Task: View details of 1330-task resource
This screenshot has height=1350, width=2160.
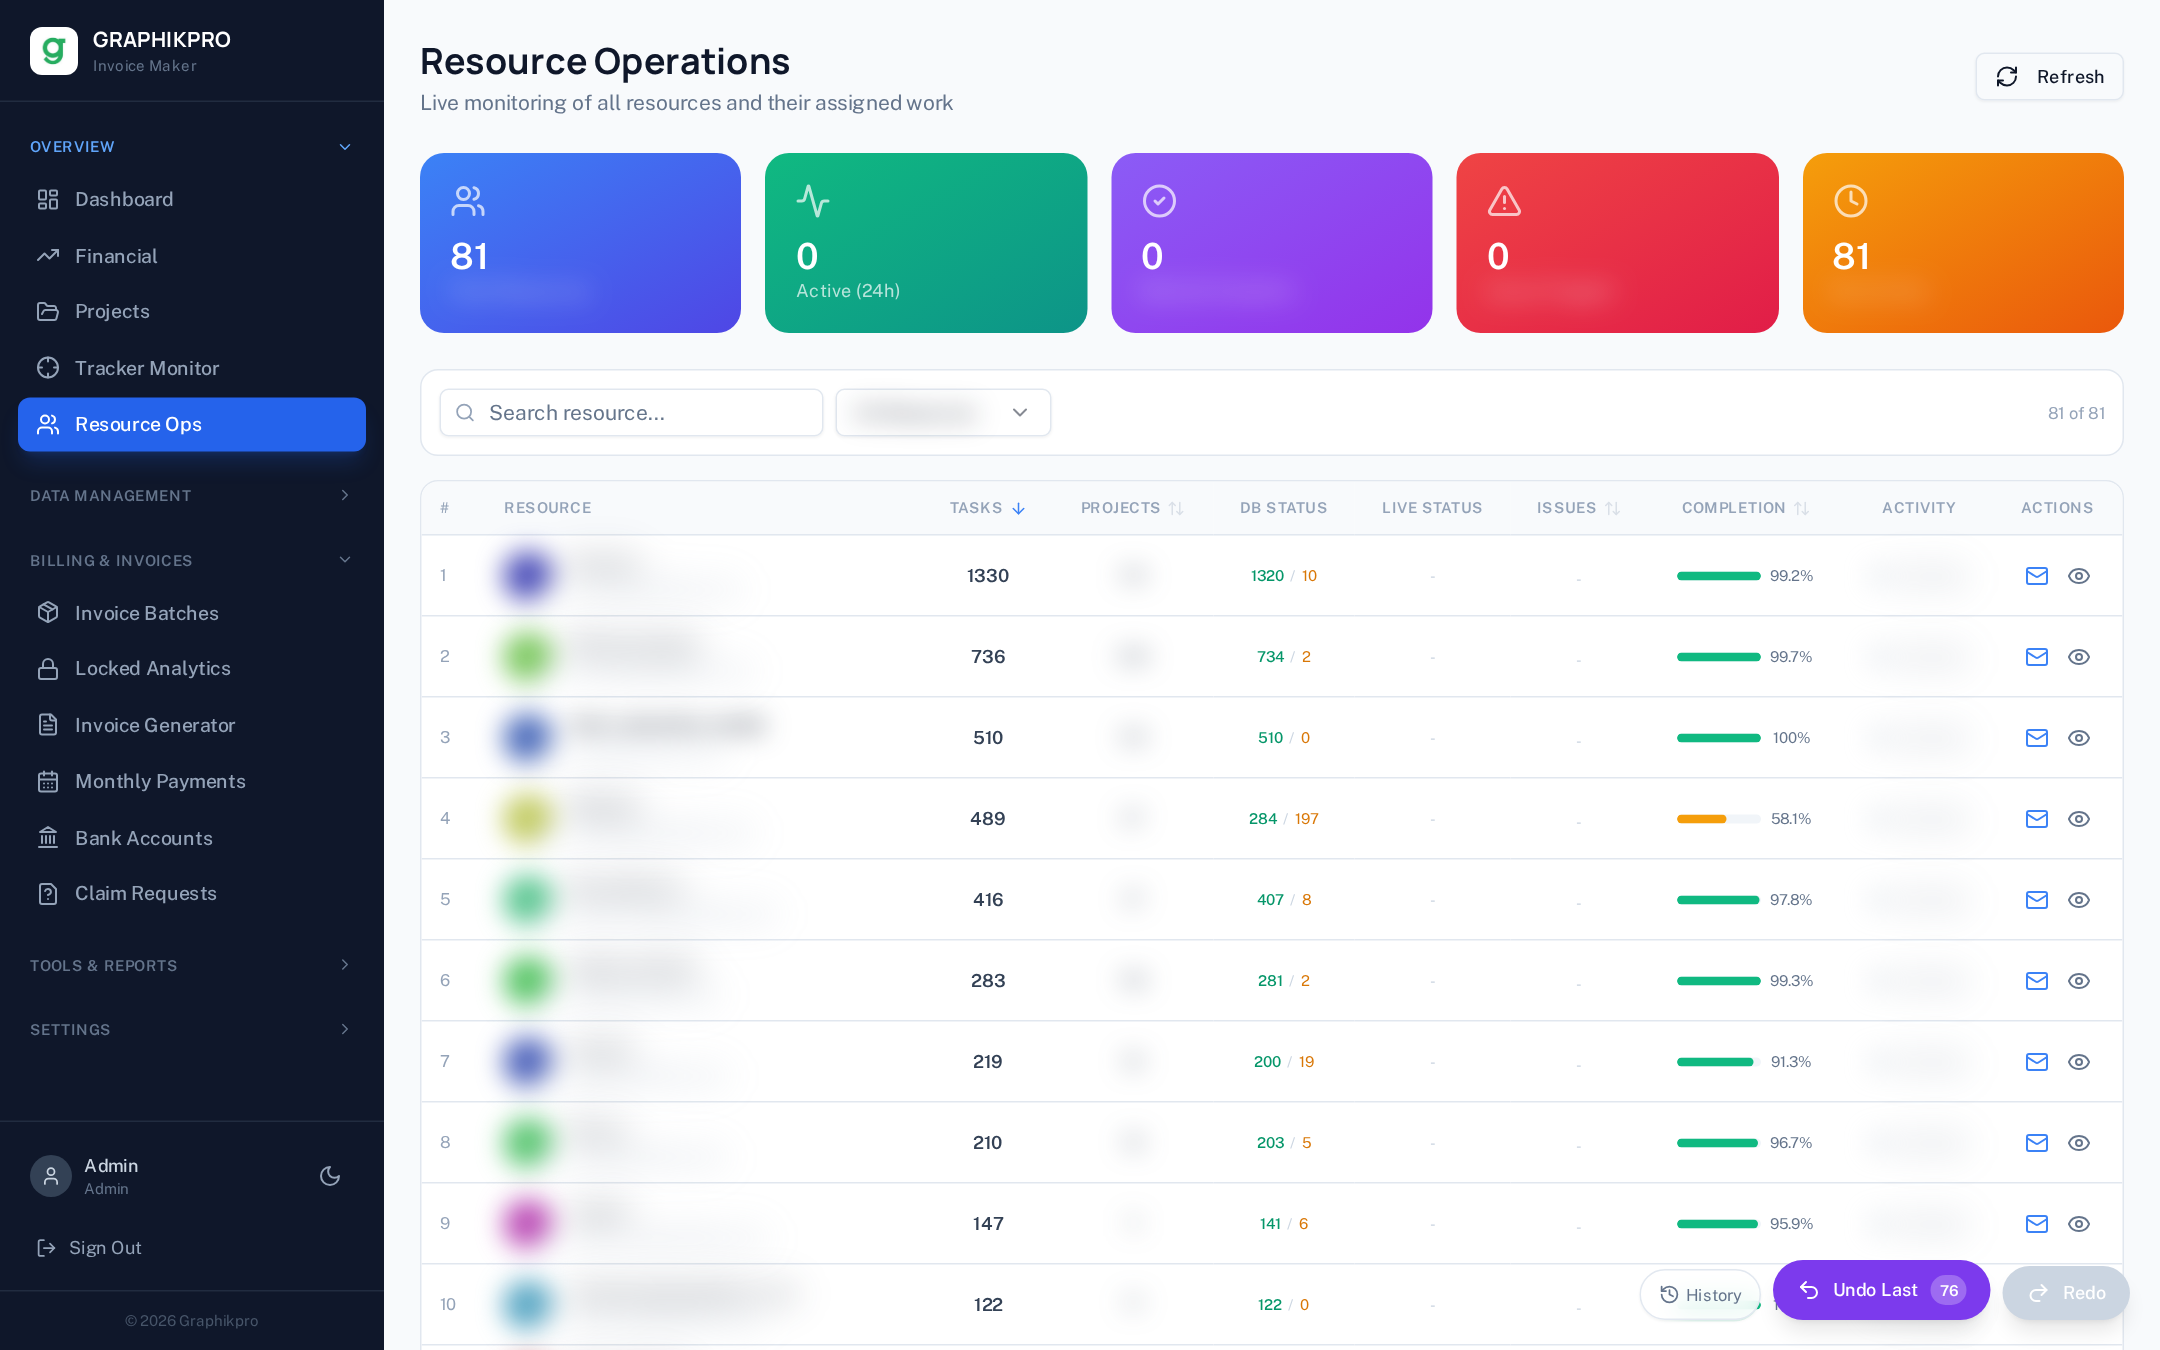Action: click(2079, 576)
